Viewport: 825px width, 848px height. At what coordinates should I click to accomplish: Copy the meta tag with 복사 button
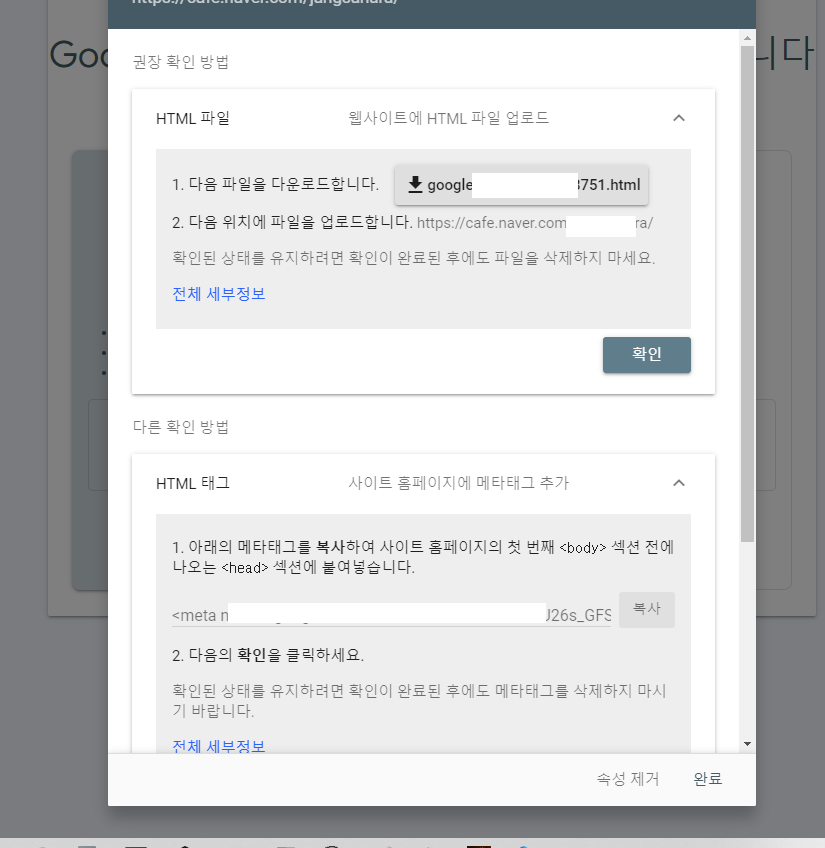tap(646, 610)
